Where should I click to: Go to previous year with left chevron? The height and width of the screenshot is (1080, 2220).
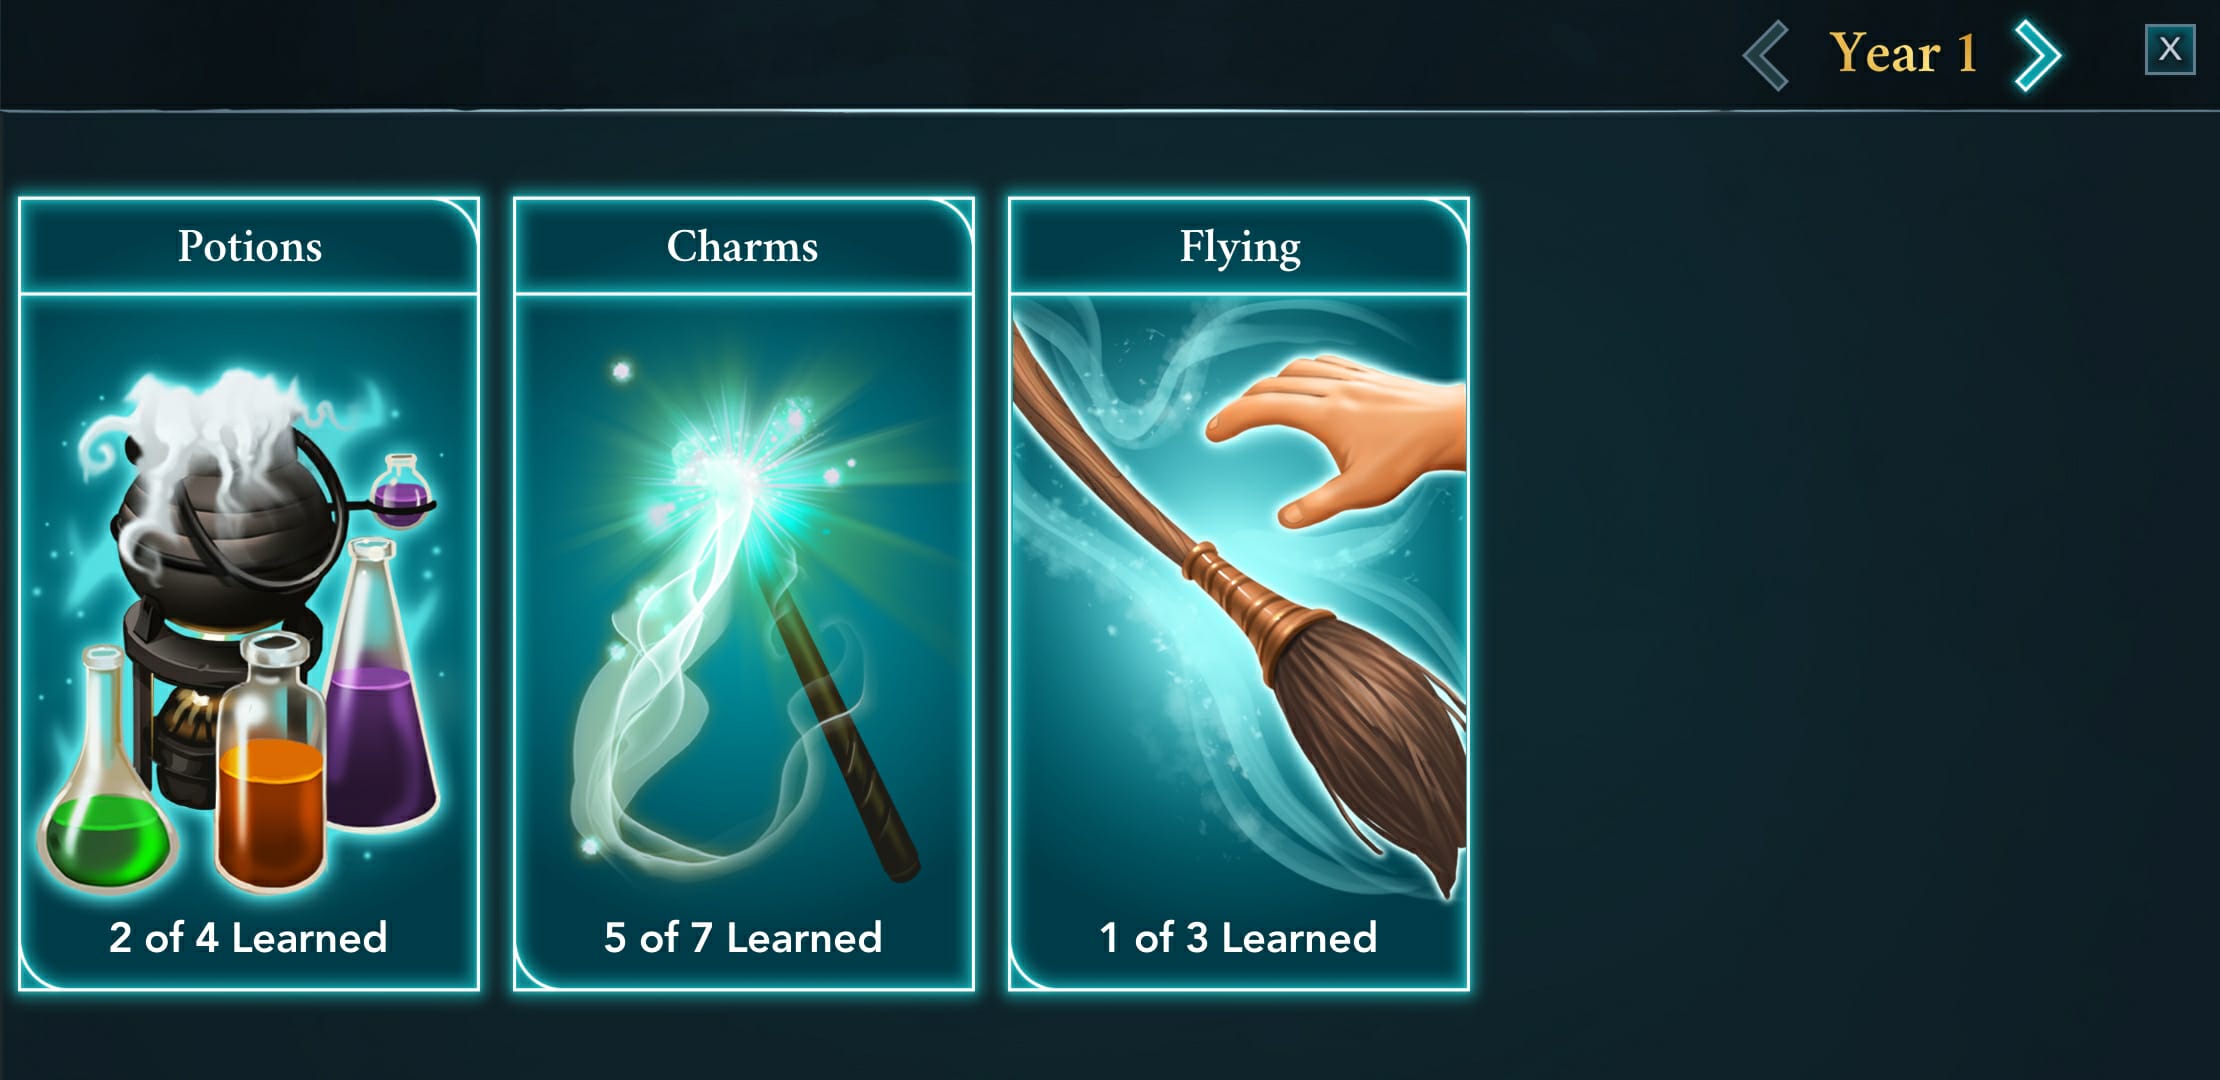(x=1766, y=55)
